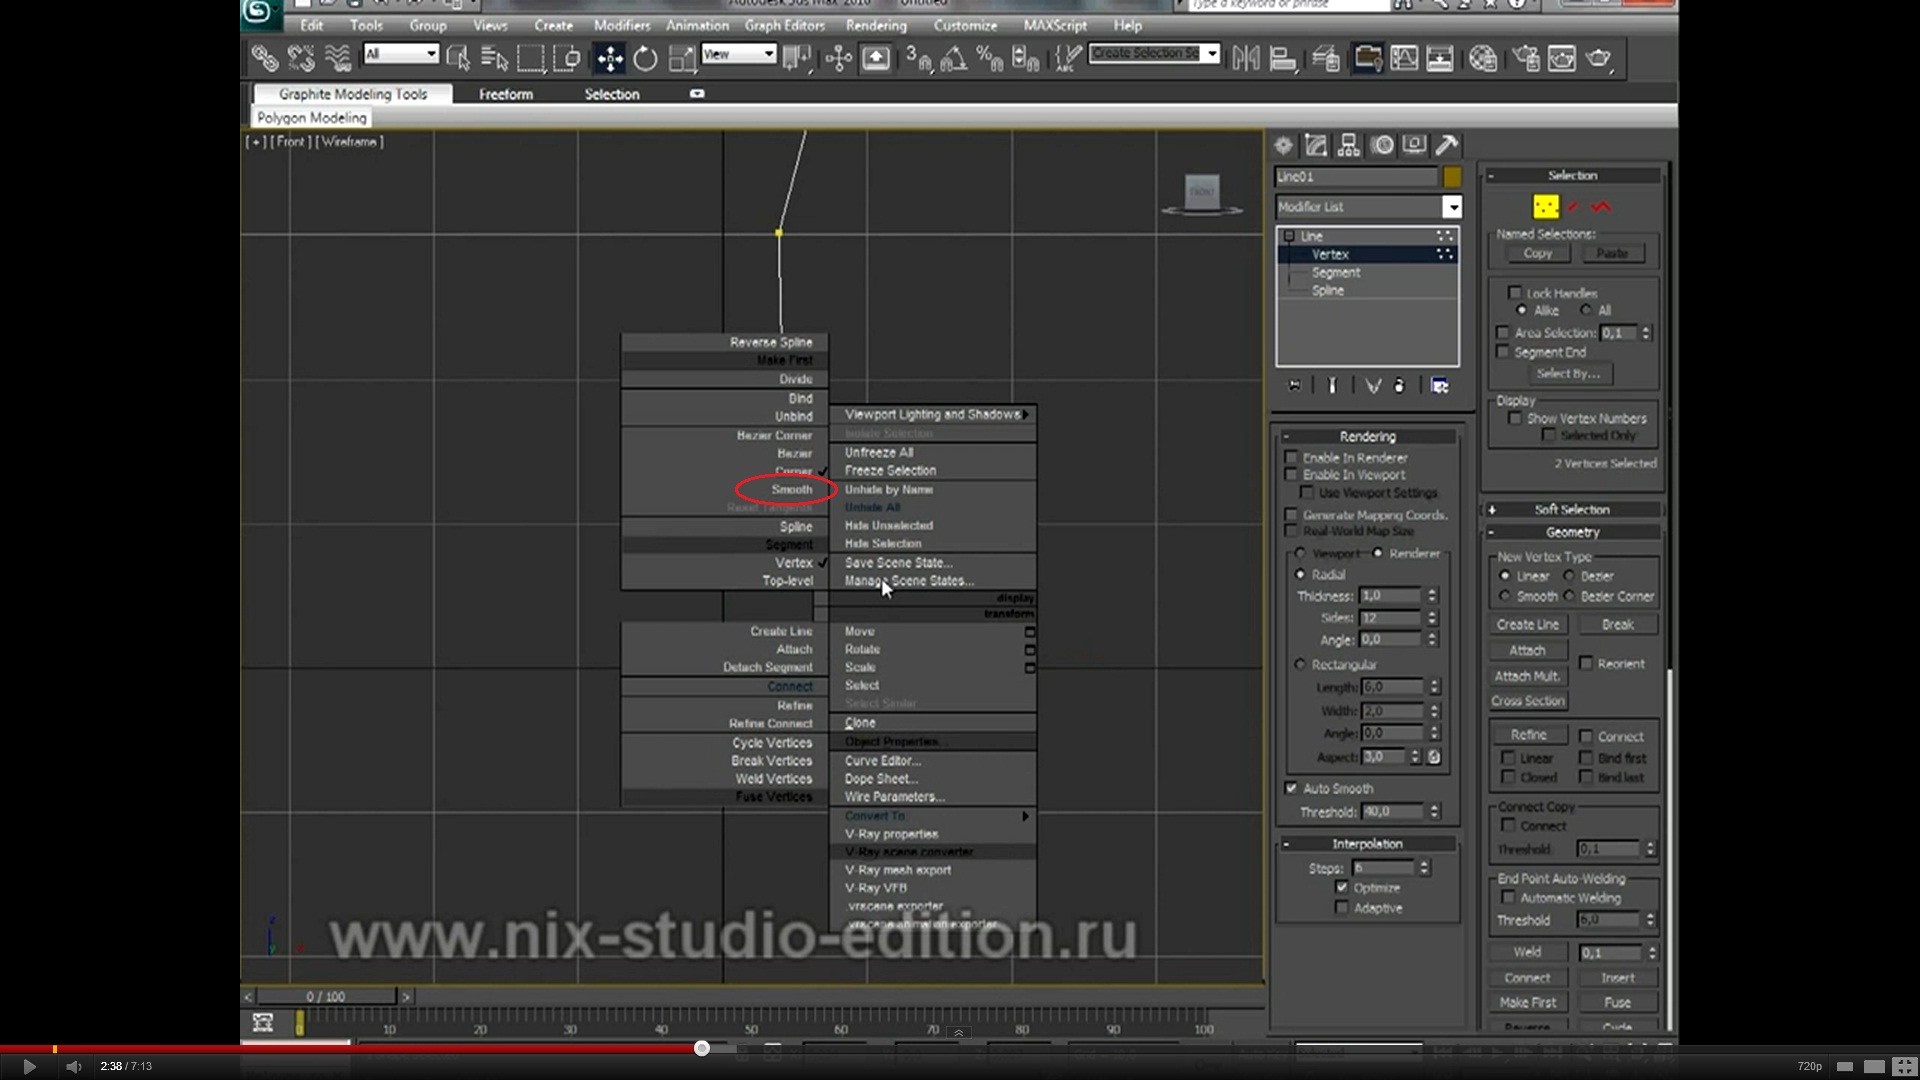Open the Hierarchy command panel icon
This screenshot has height=1080, width=1920.
[1349, 146]
